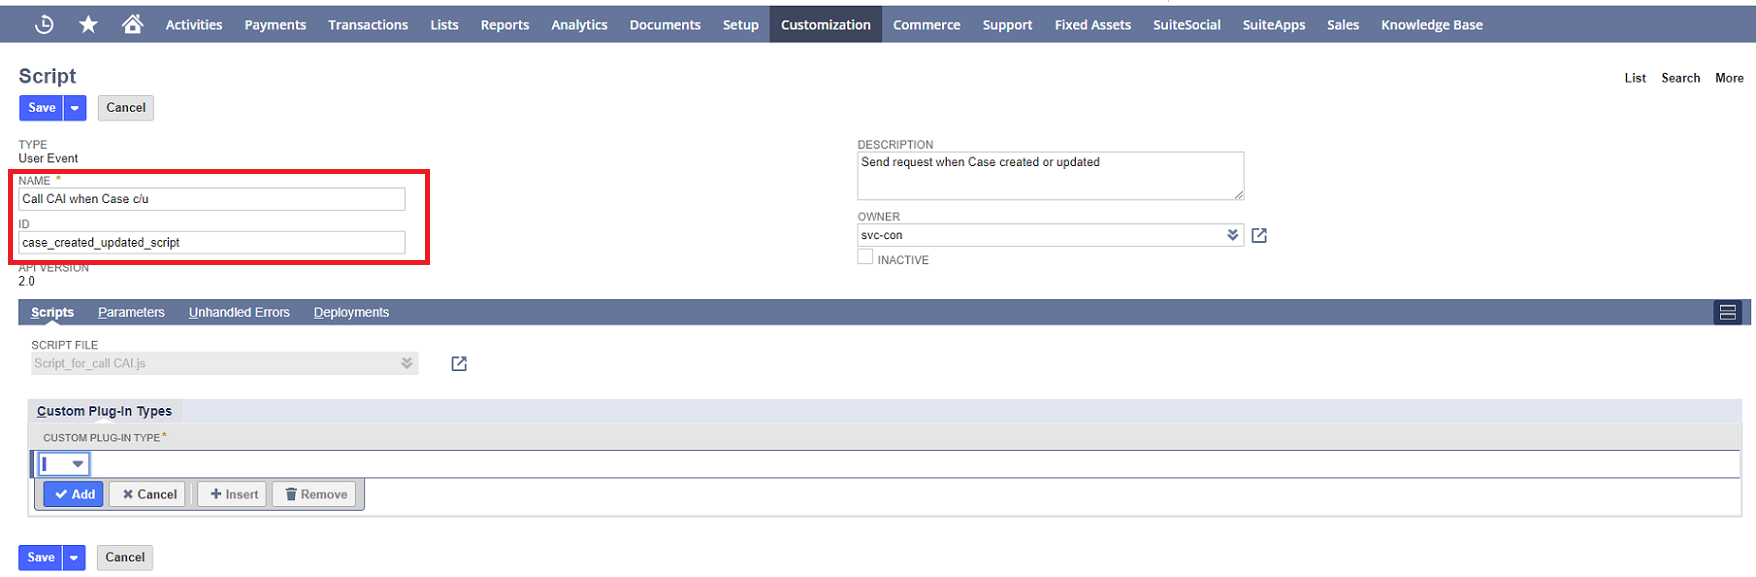Click Cancel in the plug-in sublist

coord(149,494)
